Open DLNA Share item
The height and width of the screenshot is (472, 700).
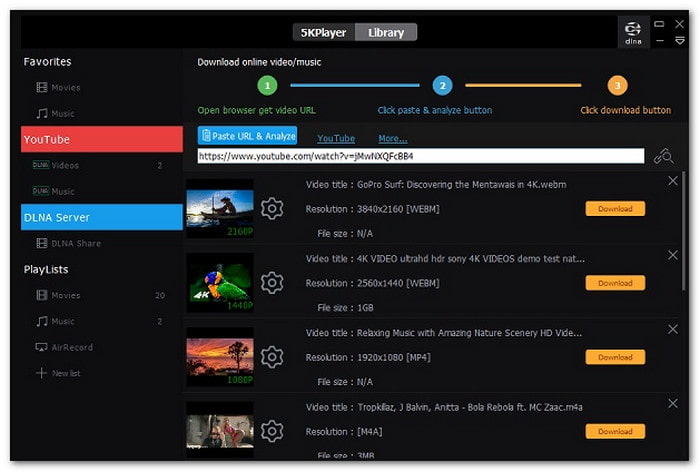click(x=76, y=243)
